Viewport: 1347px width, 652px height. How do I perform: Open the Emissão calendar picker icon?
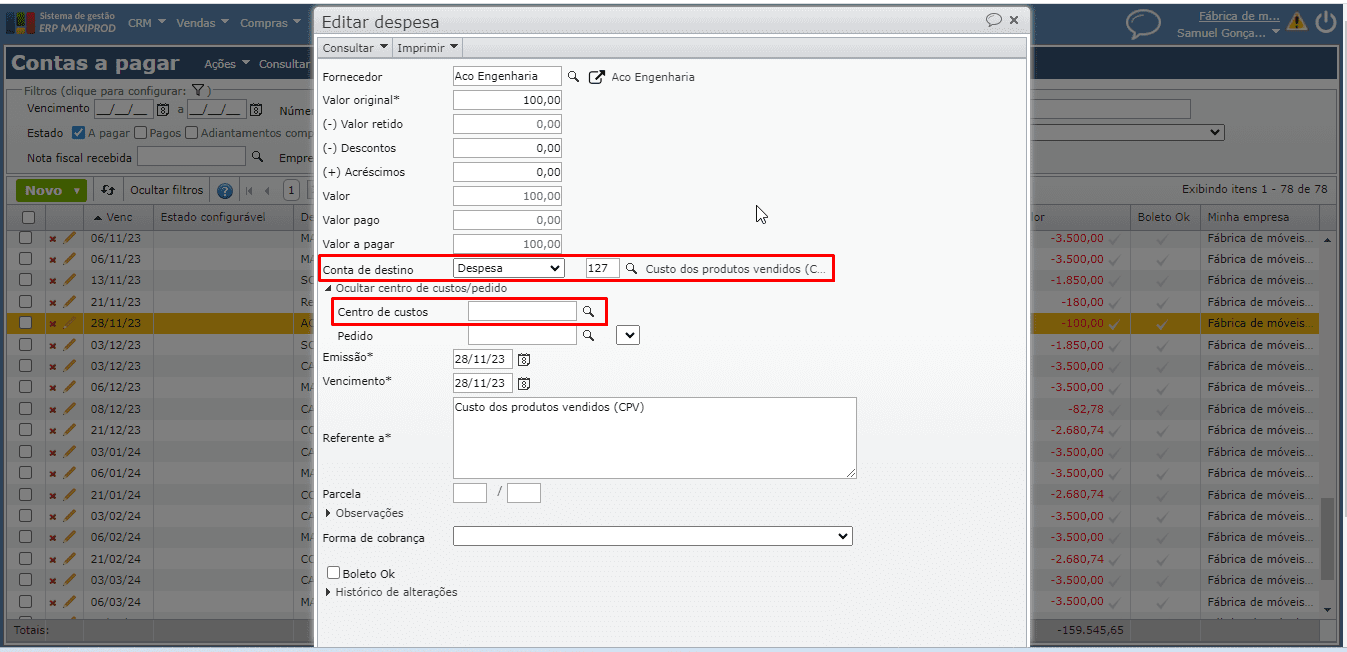coord(524,359)
